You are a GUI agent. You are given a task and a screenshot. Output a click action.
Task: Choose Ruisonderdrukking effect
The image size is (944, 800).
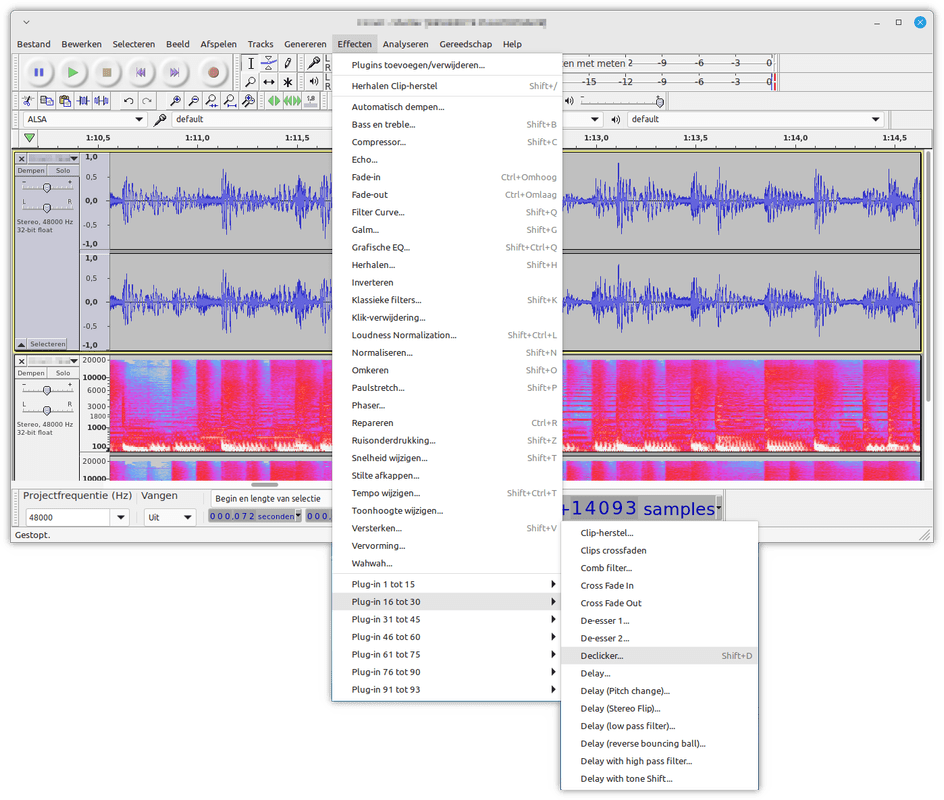pos(447,441)
